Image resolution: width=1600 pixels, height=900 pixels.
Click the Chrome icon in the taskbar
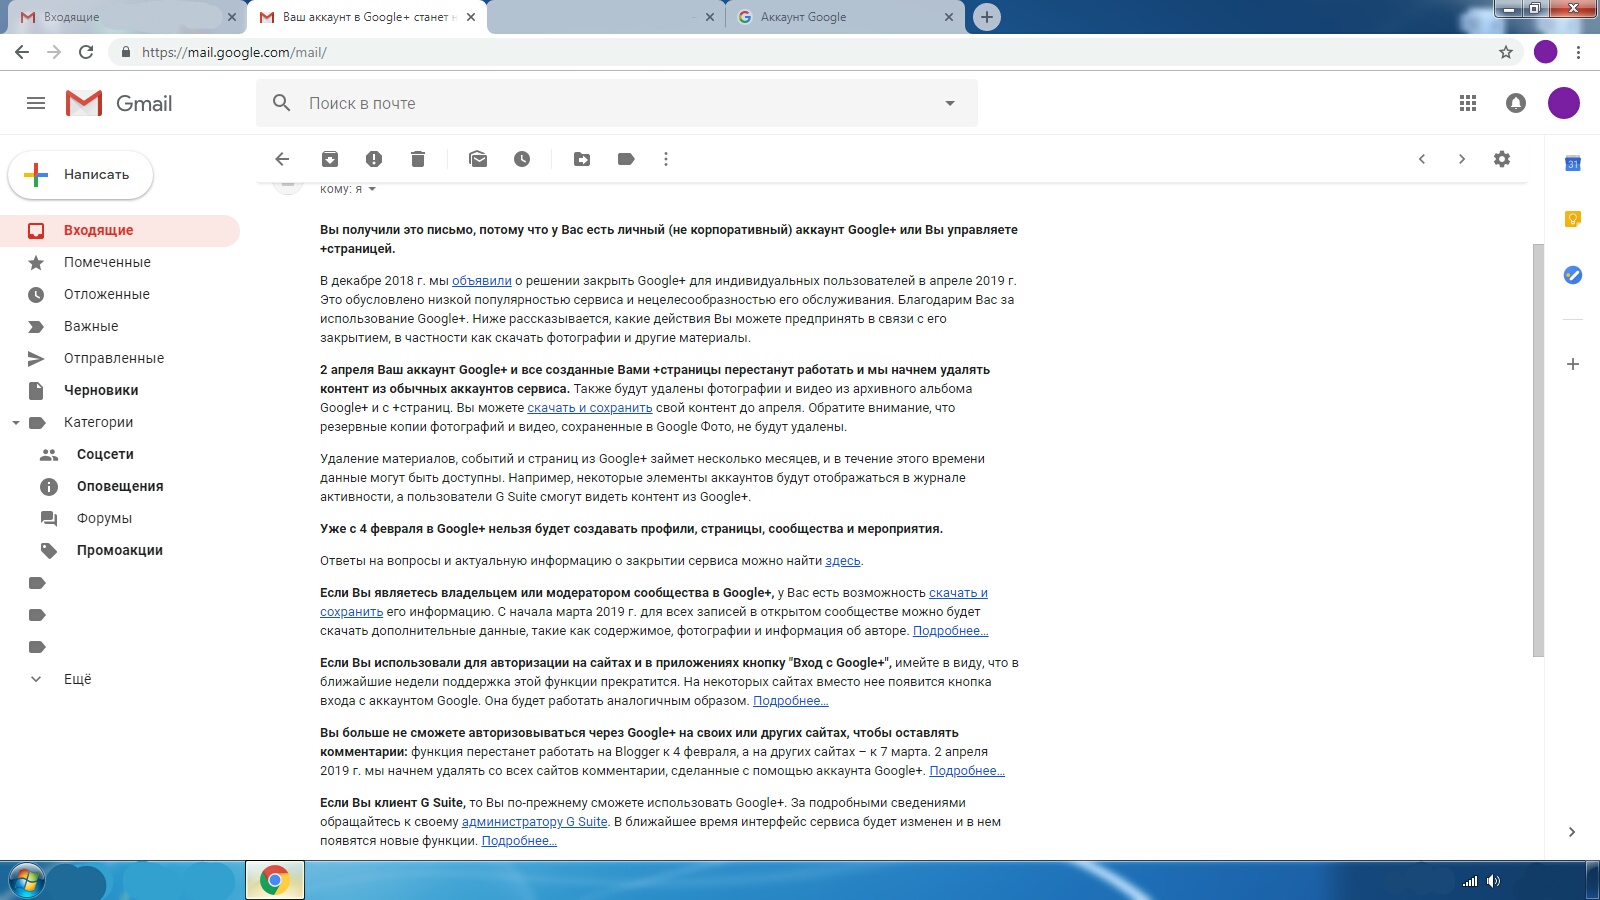click(x=275, y=880)
